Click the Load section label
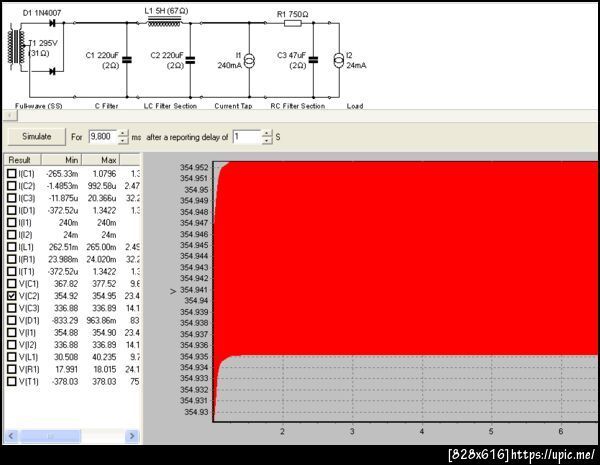The height and width of the screenshot is (465, 600). [355, 106]
